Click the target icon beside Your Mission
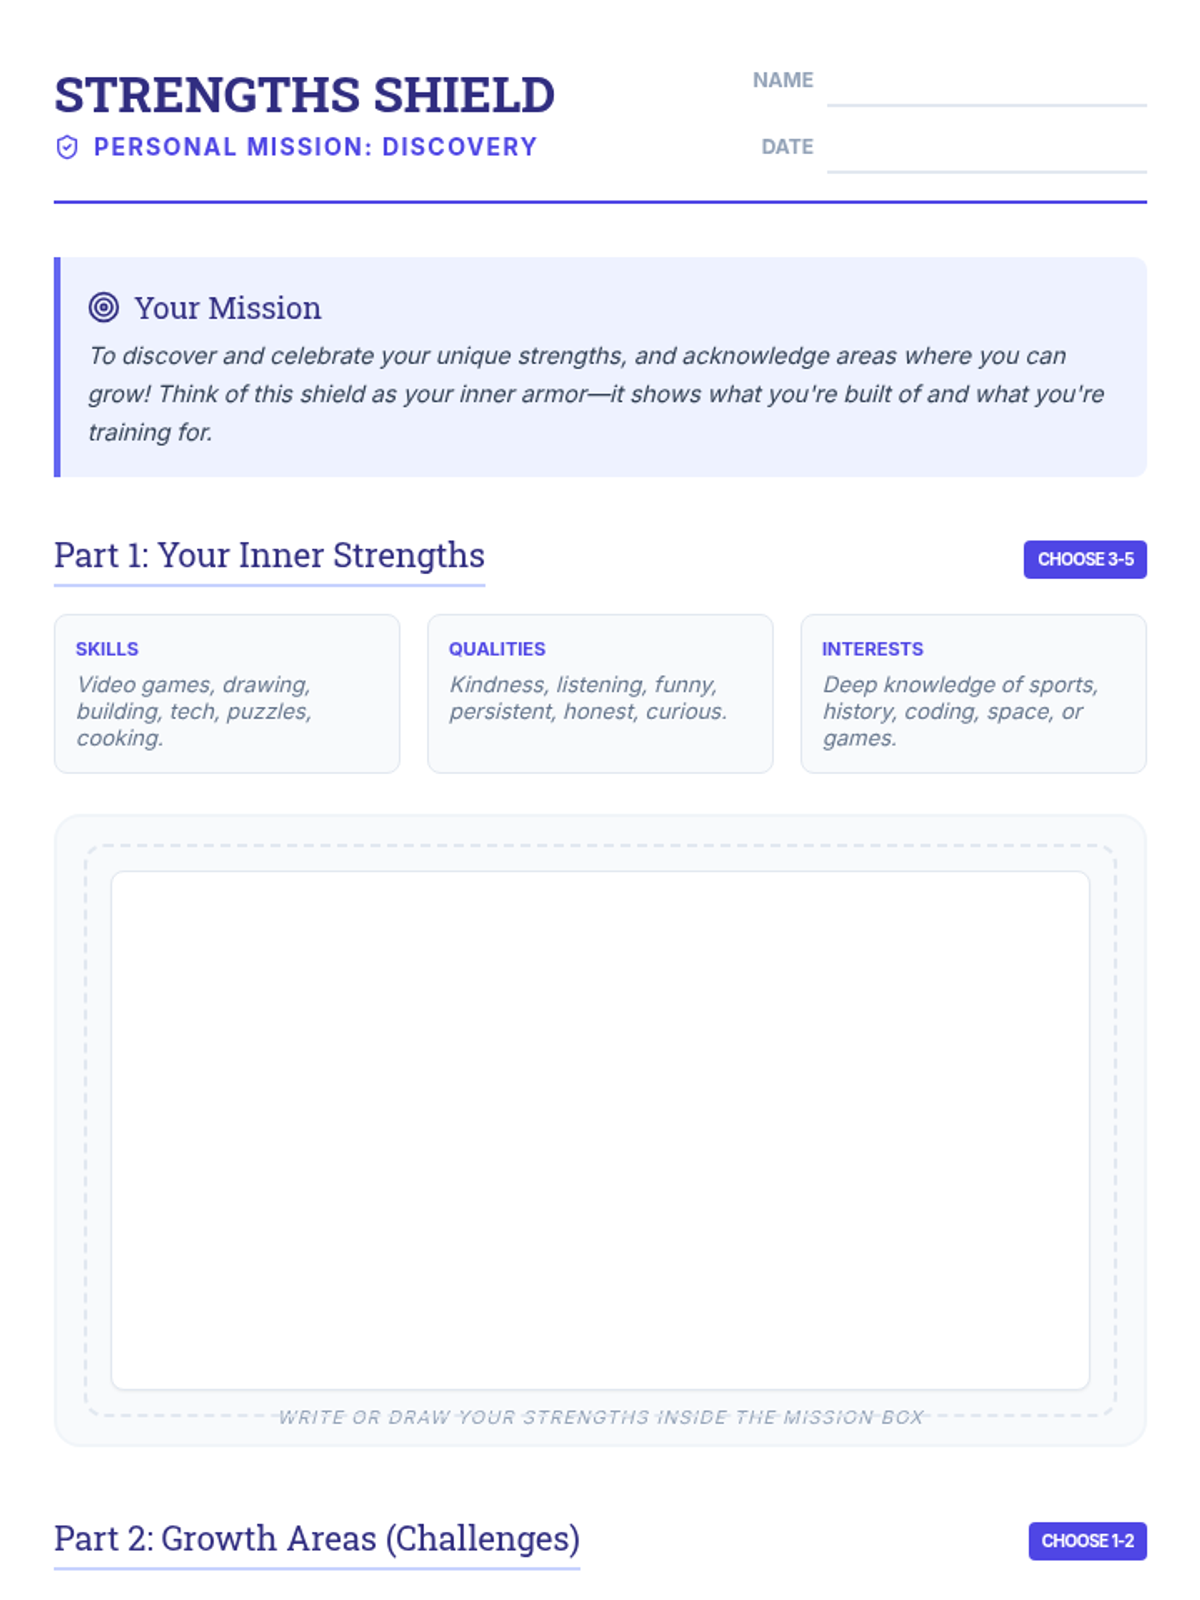 (x=104, y=307)
